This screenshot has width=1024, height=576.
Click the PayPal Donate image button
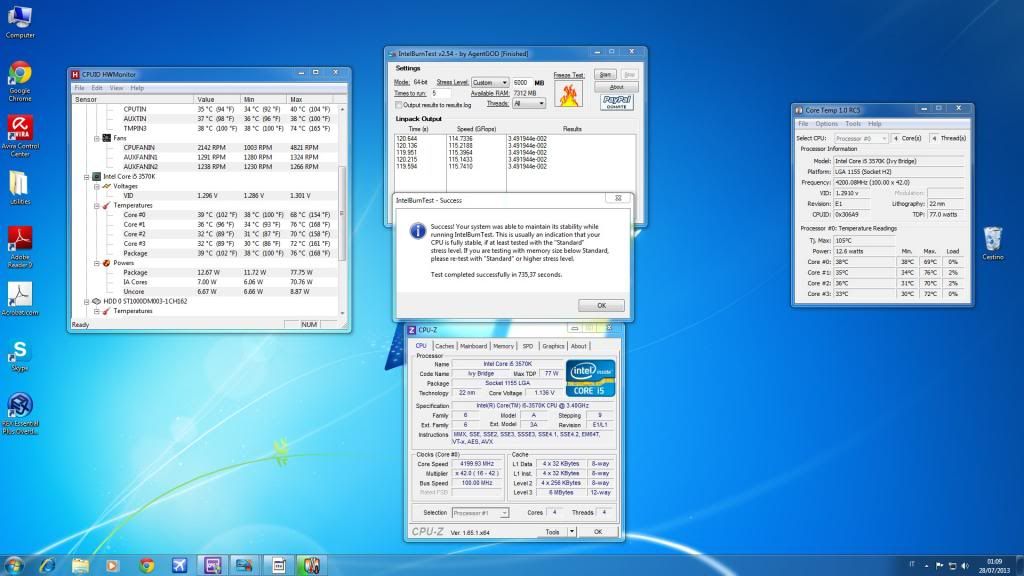click(616, 101)
